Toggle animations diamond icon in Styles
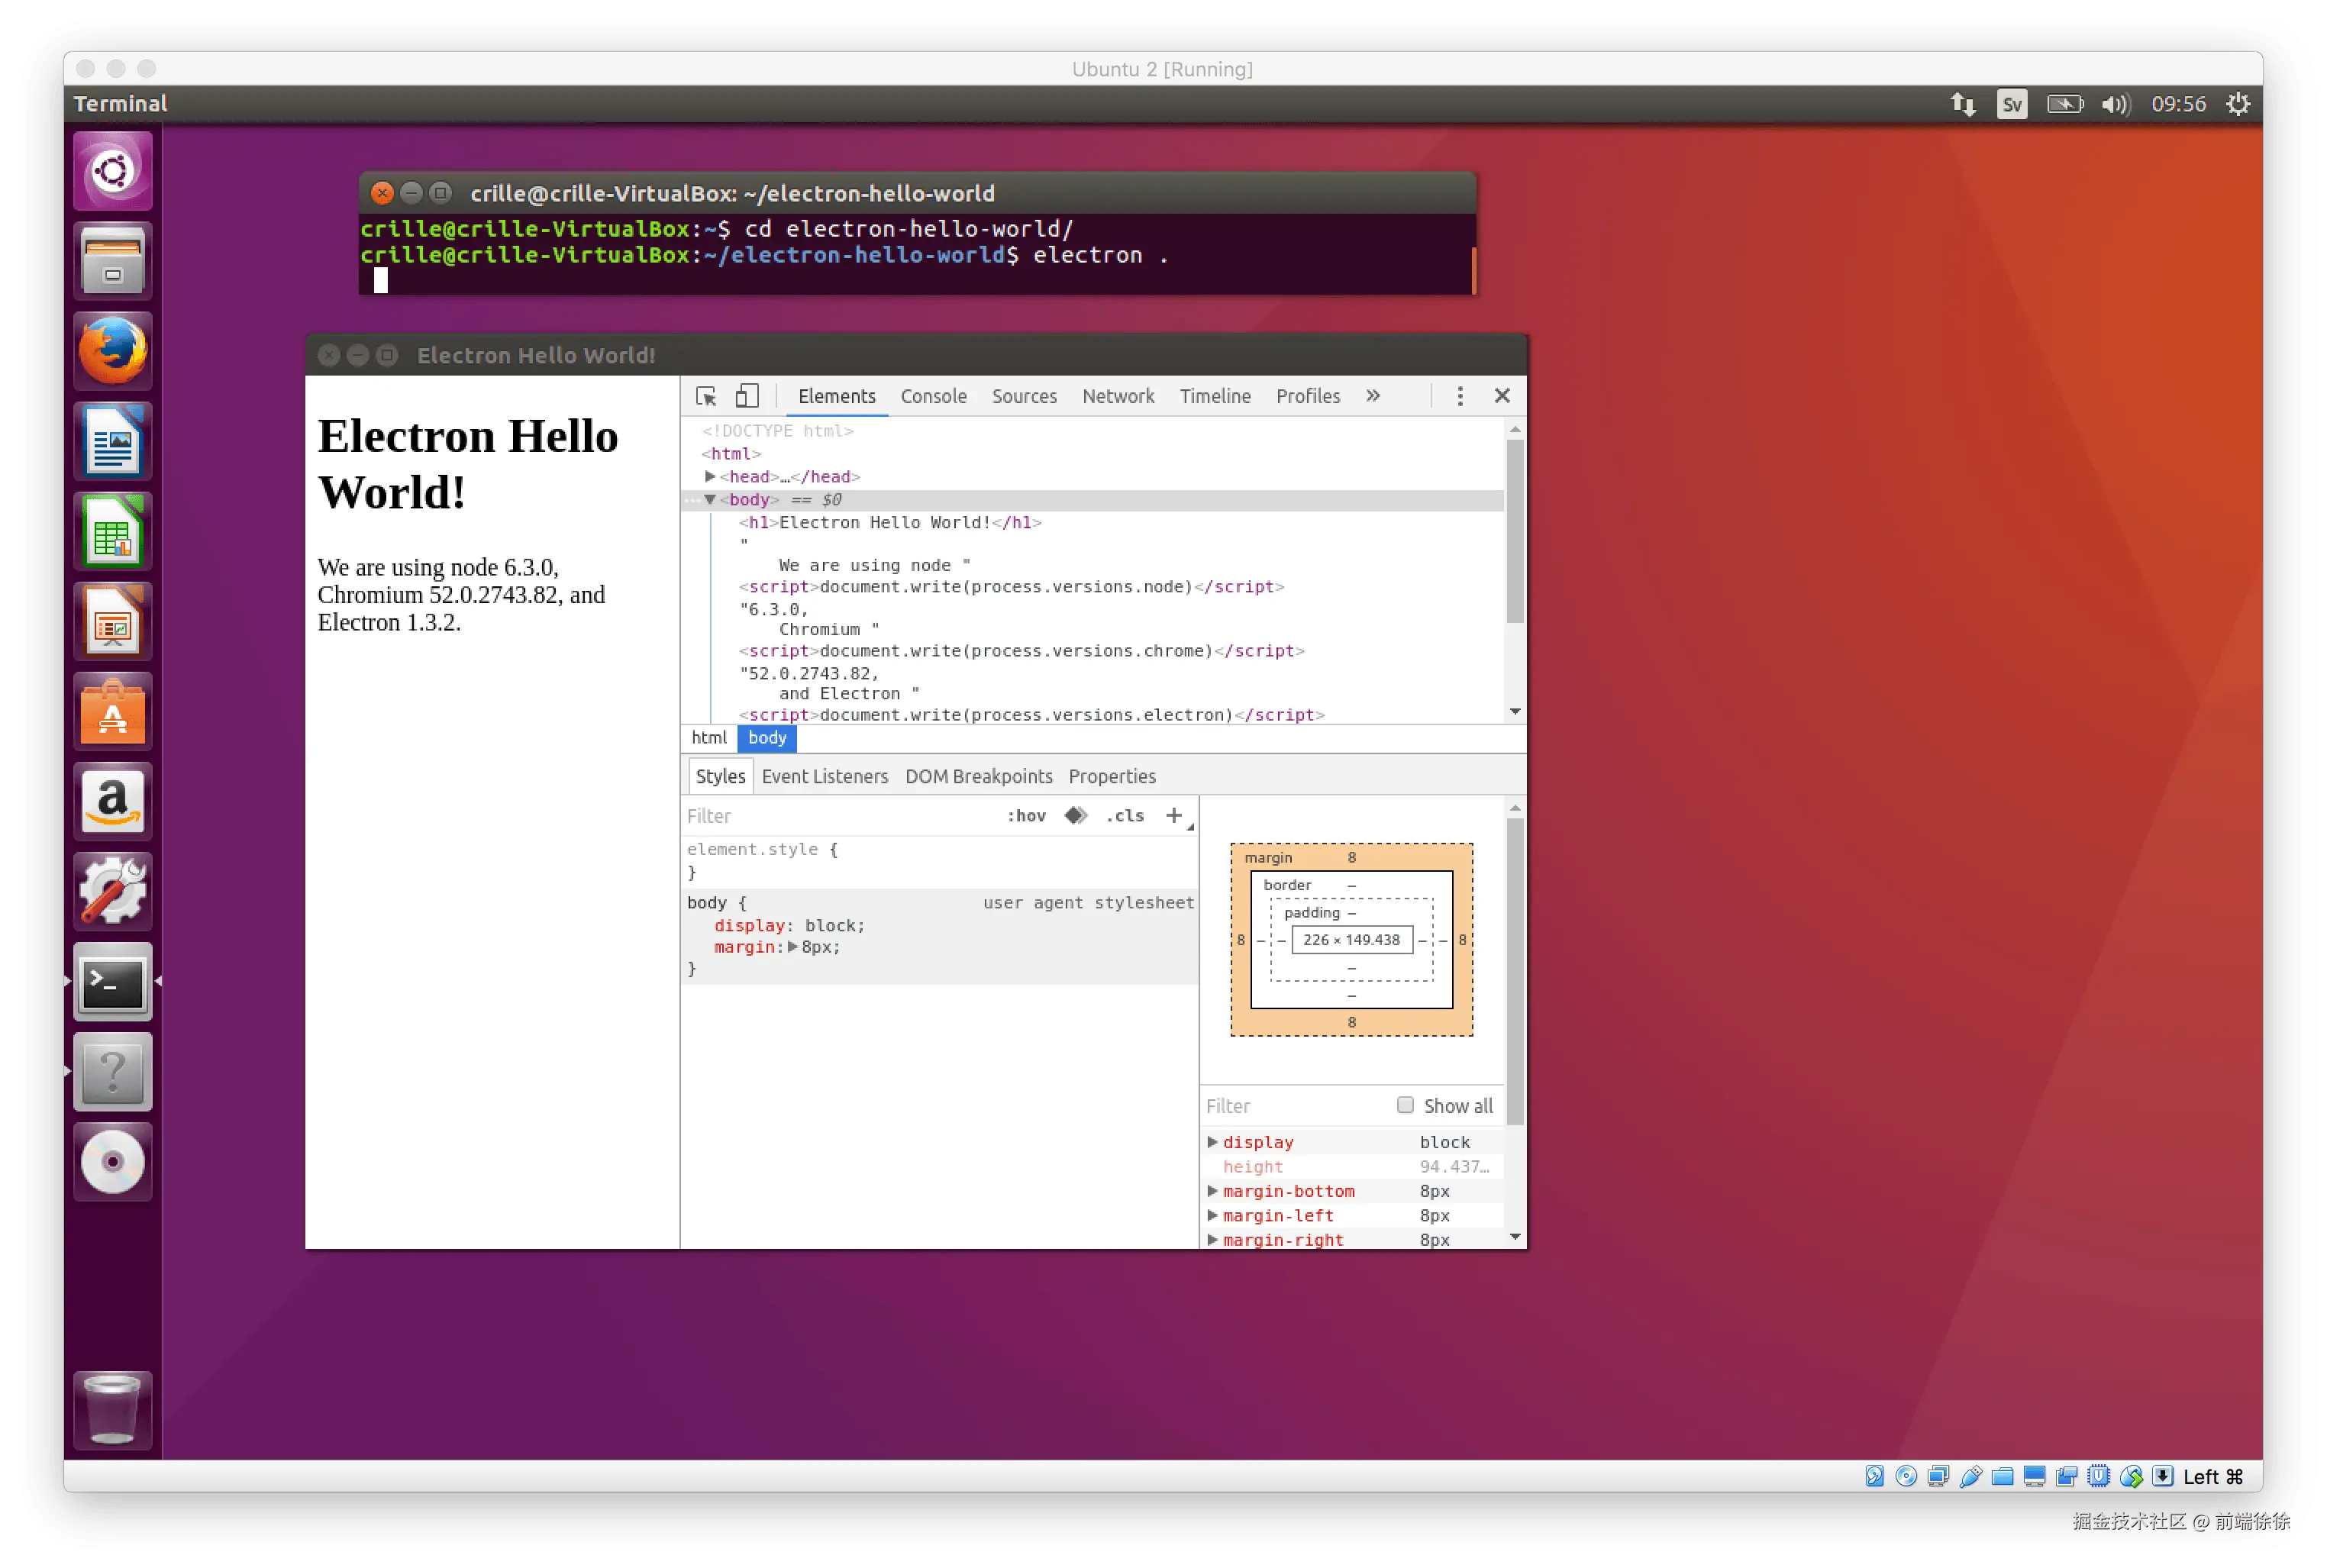This screenshot has width=2327, height=1568. tap(1075, 815)
